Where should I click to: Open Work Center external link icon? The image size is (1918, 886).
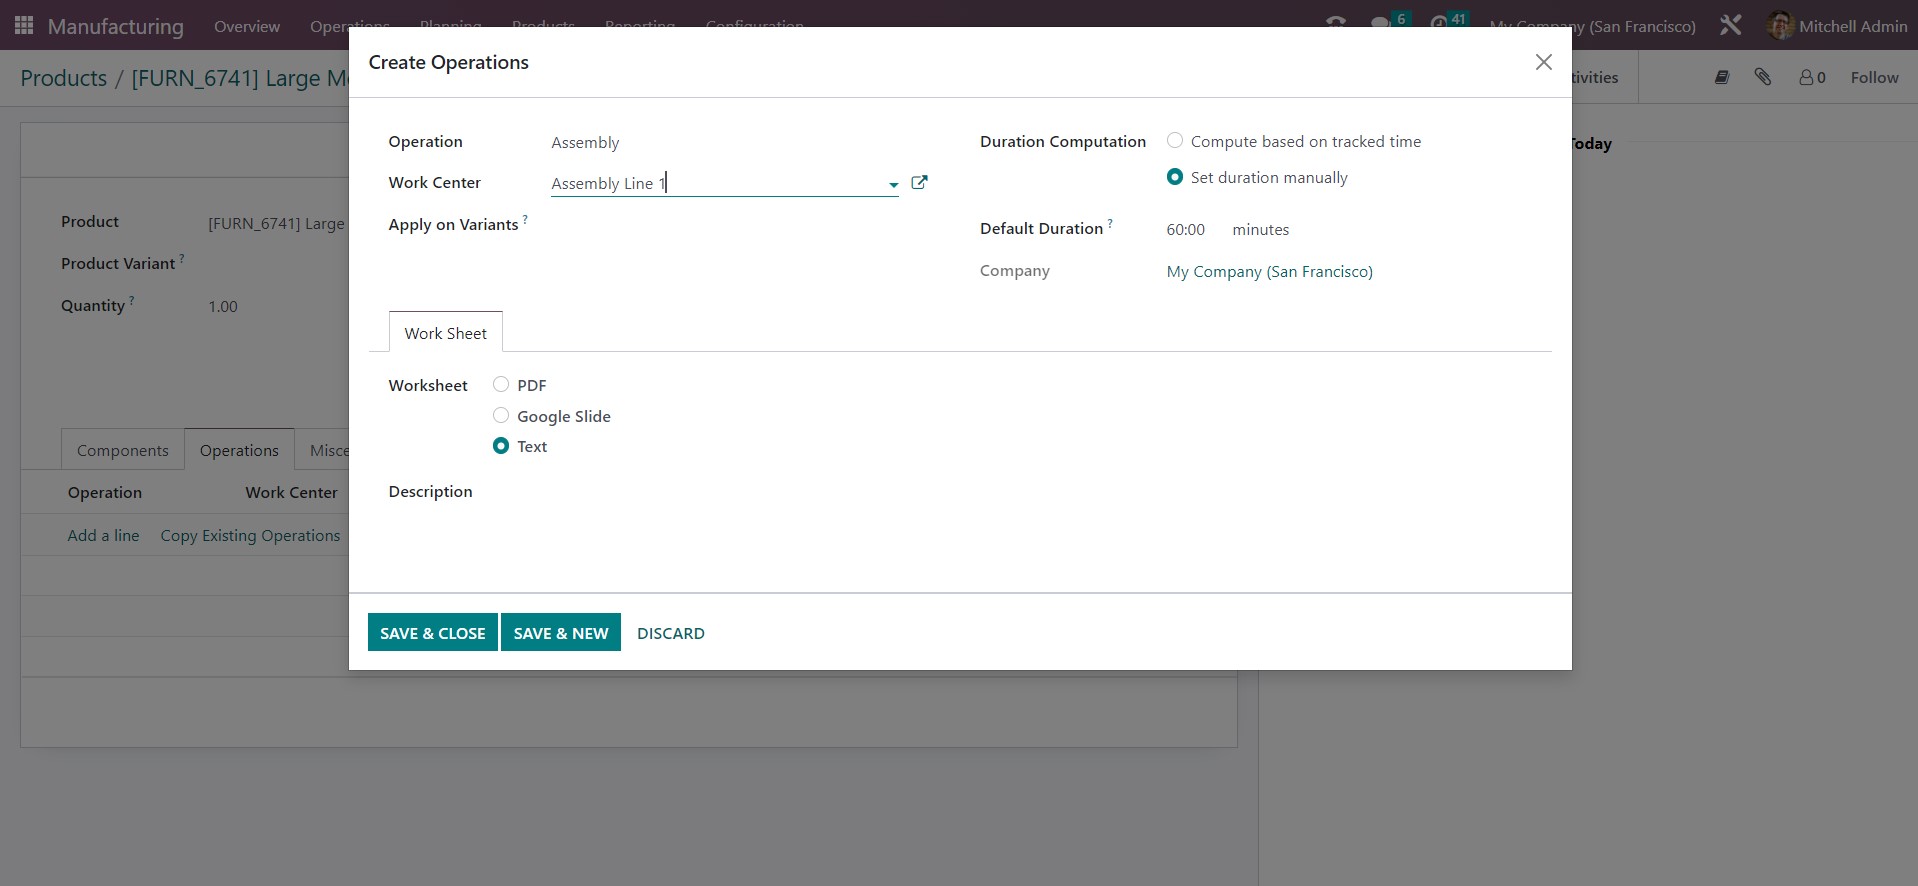[x=919, y=183]
